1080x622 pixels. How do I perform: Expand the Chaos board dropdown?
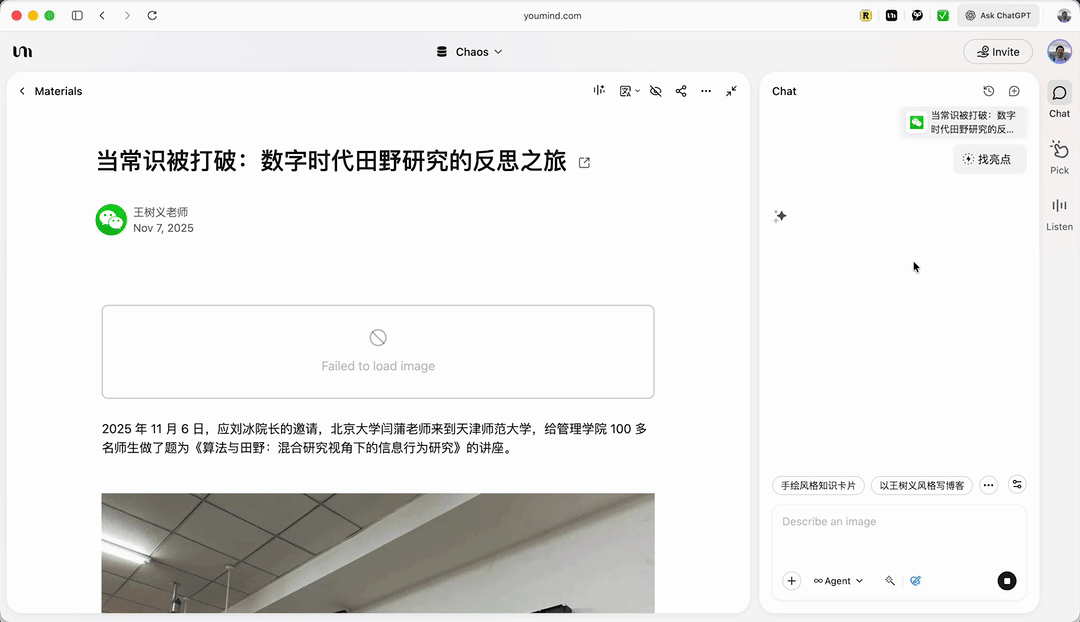pos(470,52)
